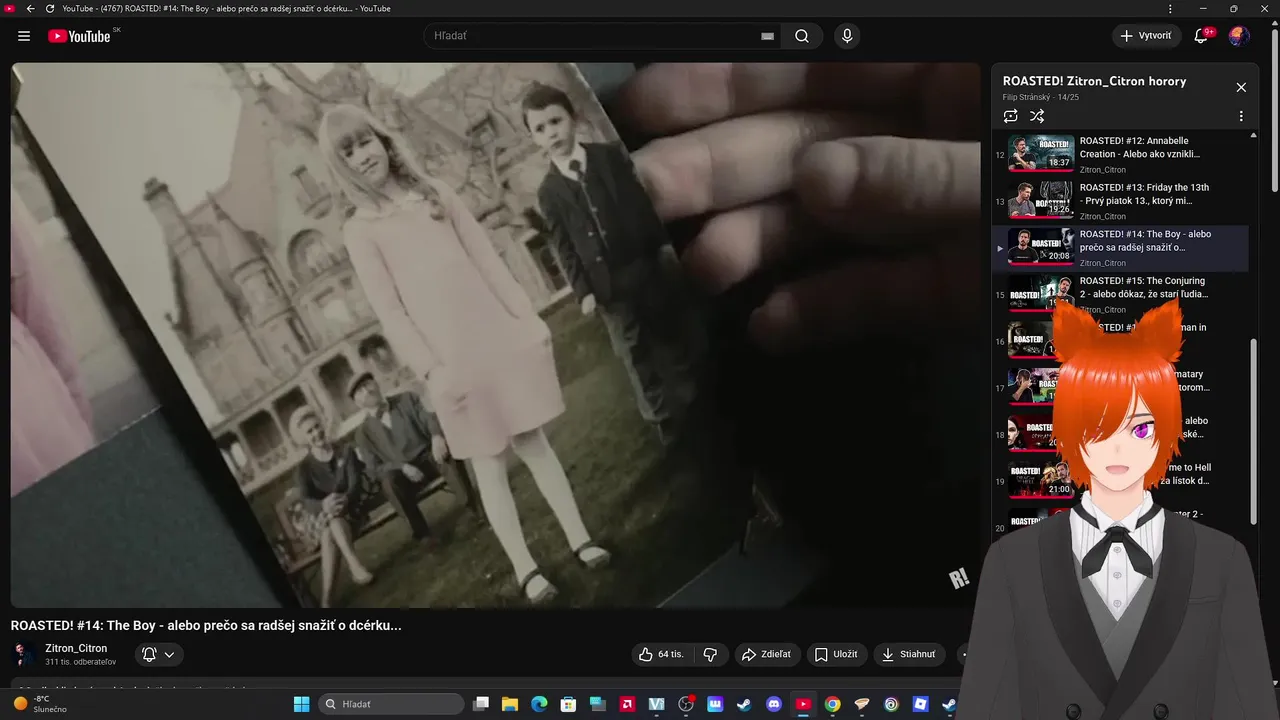This screenshot has width=1280, height=720.
Task: Open the on-screen keyboard icon in search box
Action: tap(767, 36)
